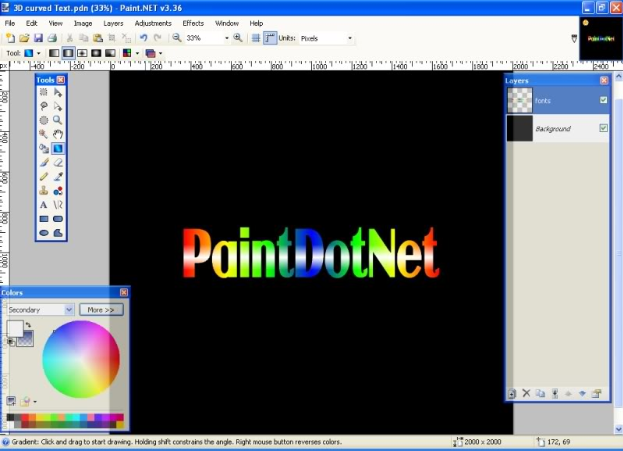Duplicate the layer in Layers panel
This screenshot has height=451, width=623.
(540, 393)
